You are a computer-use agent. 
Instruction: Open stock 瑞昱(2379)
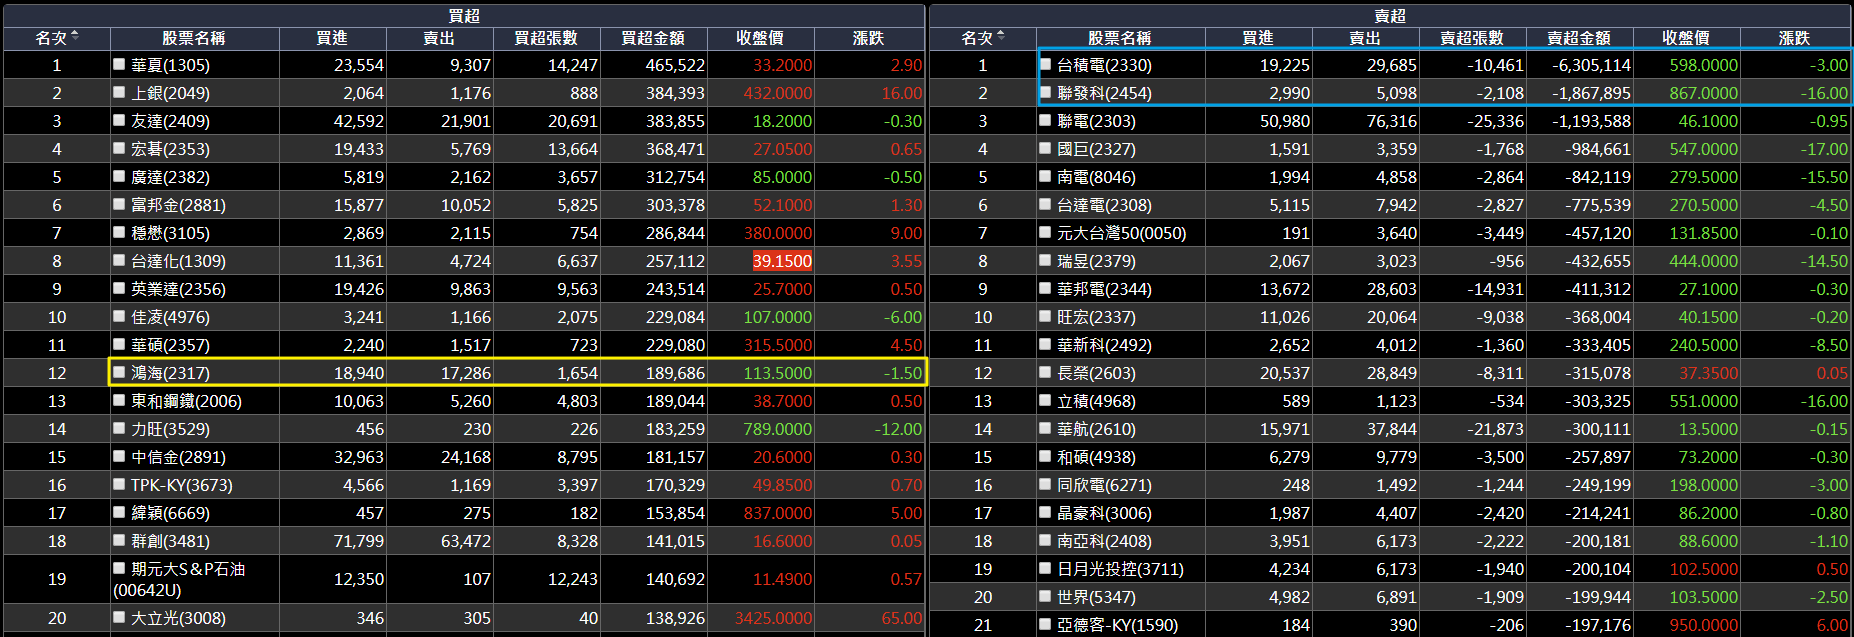coord(1096,261)
